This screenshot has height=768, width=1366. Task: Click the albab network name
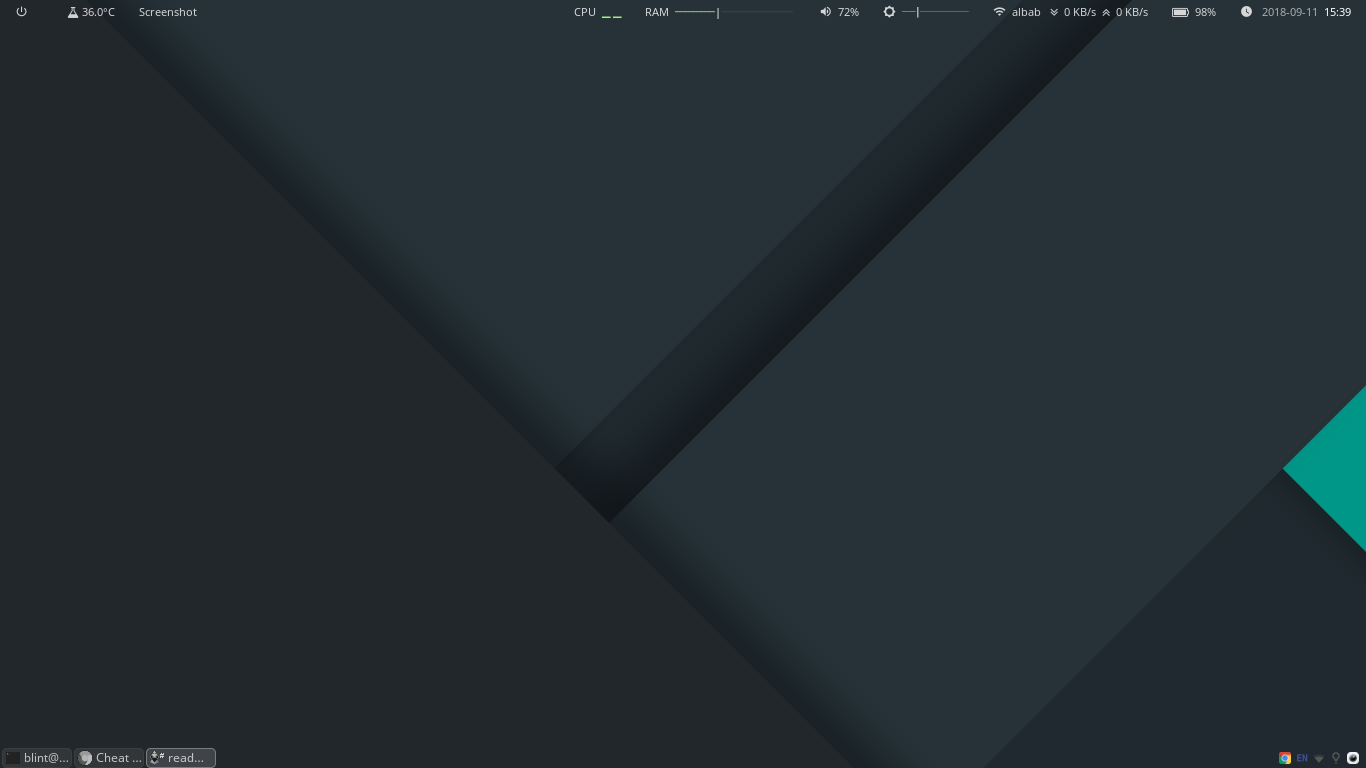[1026, 12]
